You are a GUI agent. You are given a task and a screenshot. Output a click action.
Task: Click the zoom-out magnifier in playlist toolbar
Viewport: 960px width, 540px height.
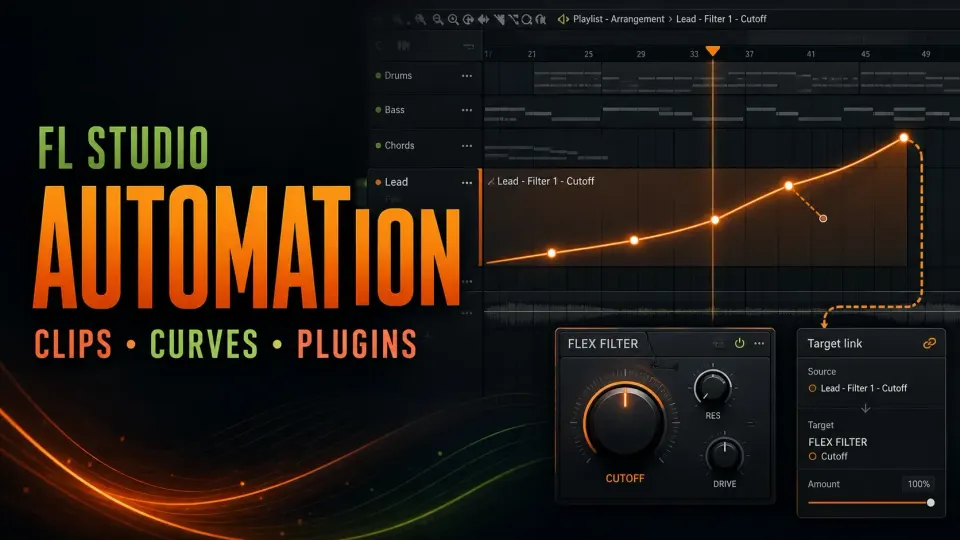point(438,20)
